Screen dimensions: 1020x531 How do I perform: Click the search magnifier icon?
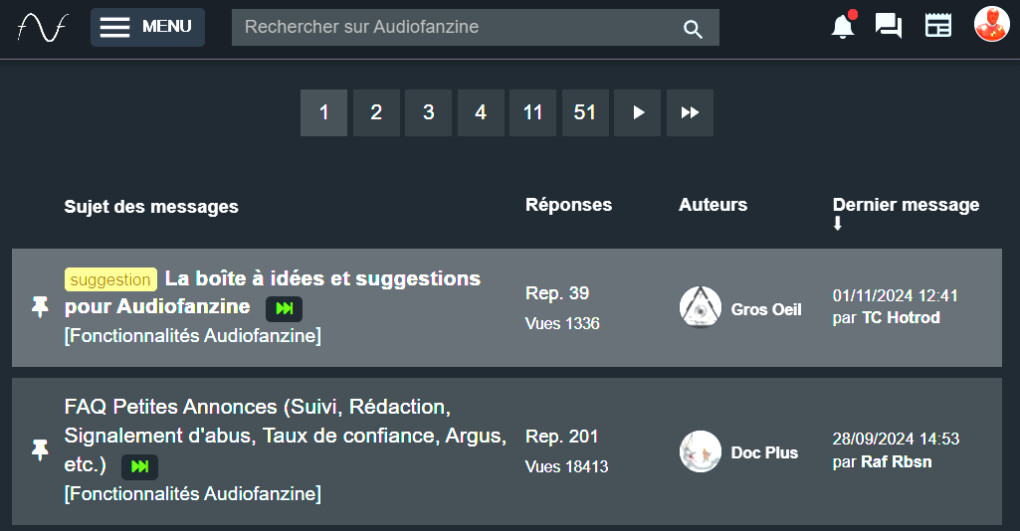[x=693, y=29]
